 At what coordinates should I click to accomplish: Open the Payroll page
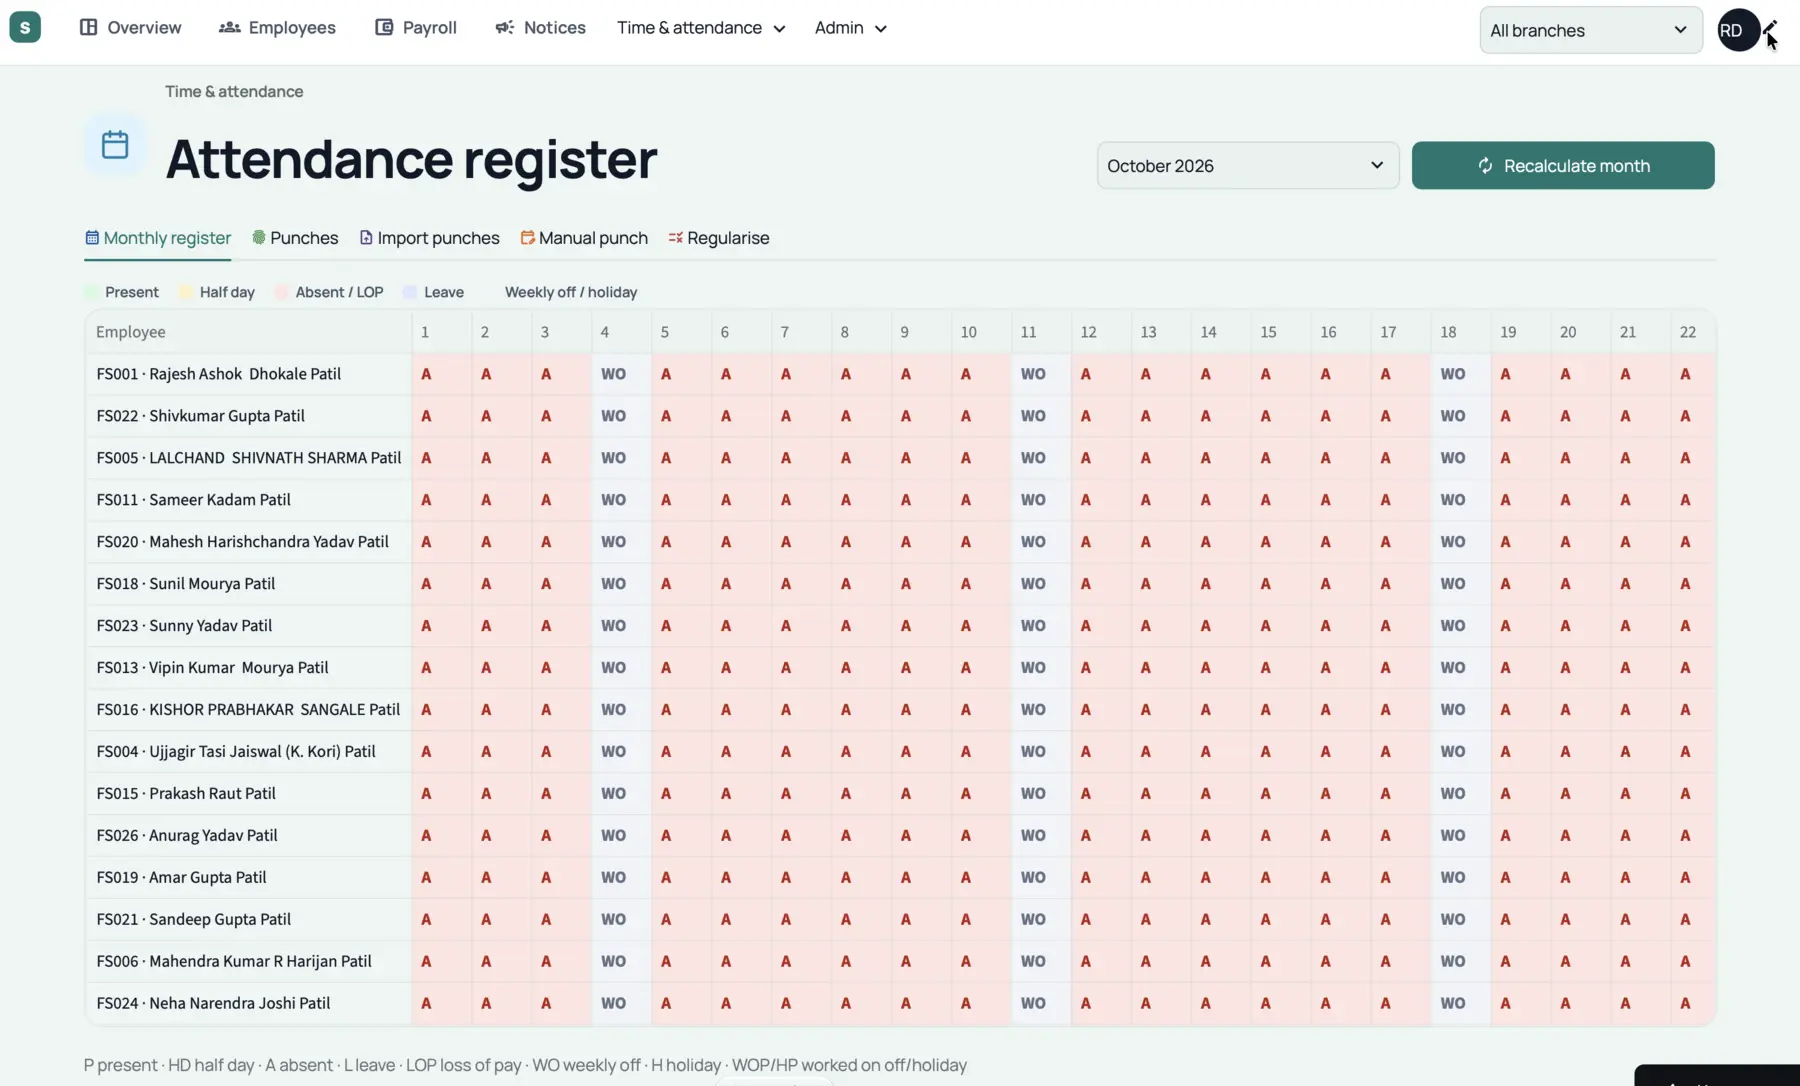[x=416, y=27]
